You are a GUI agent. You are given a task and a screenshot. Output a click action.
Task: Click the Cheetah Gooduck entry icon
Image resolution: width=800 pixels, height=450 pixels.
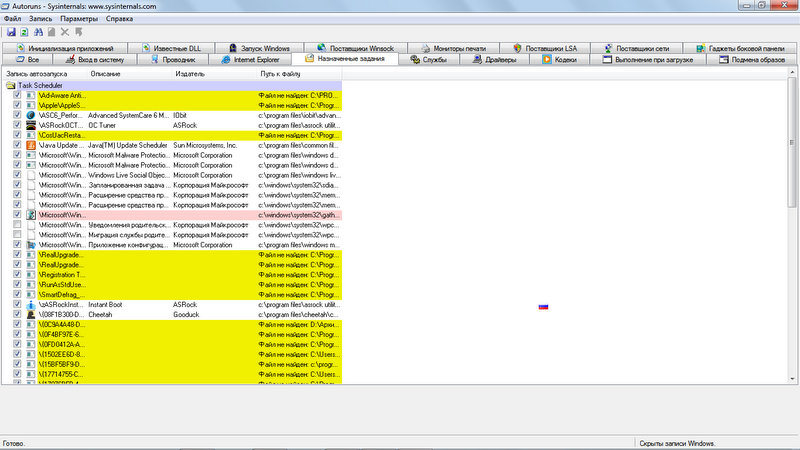point(31,314)
